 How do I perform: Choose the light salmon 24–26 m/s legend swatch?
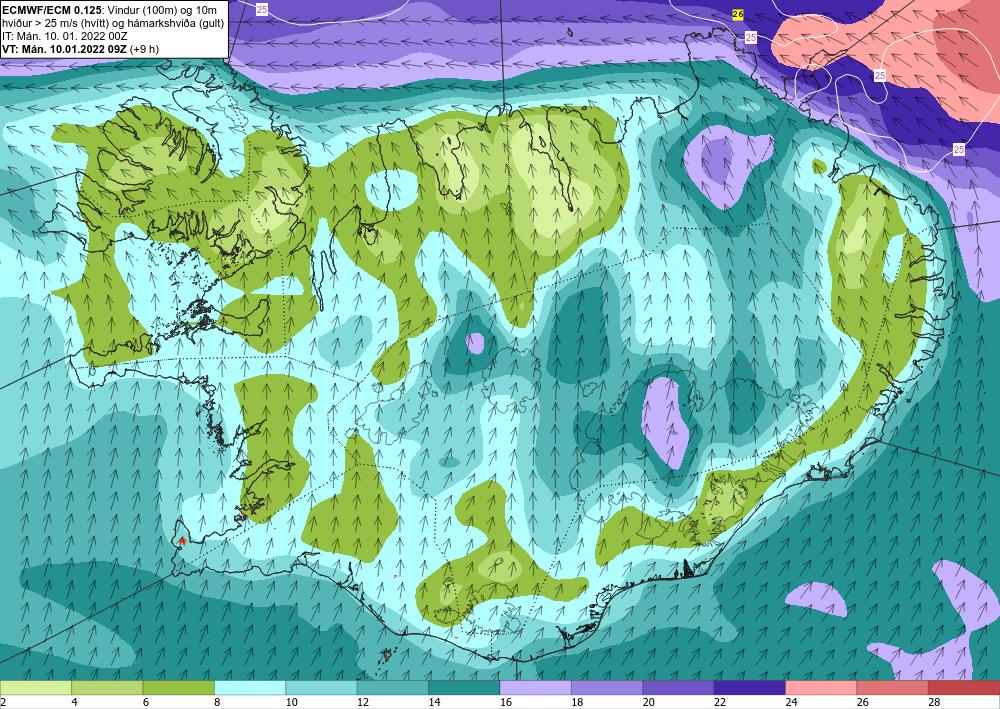pyautogui.click(x=821, y=688)
